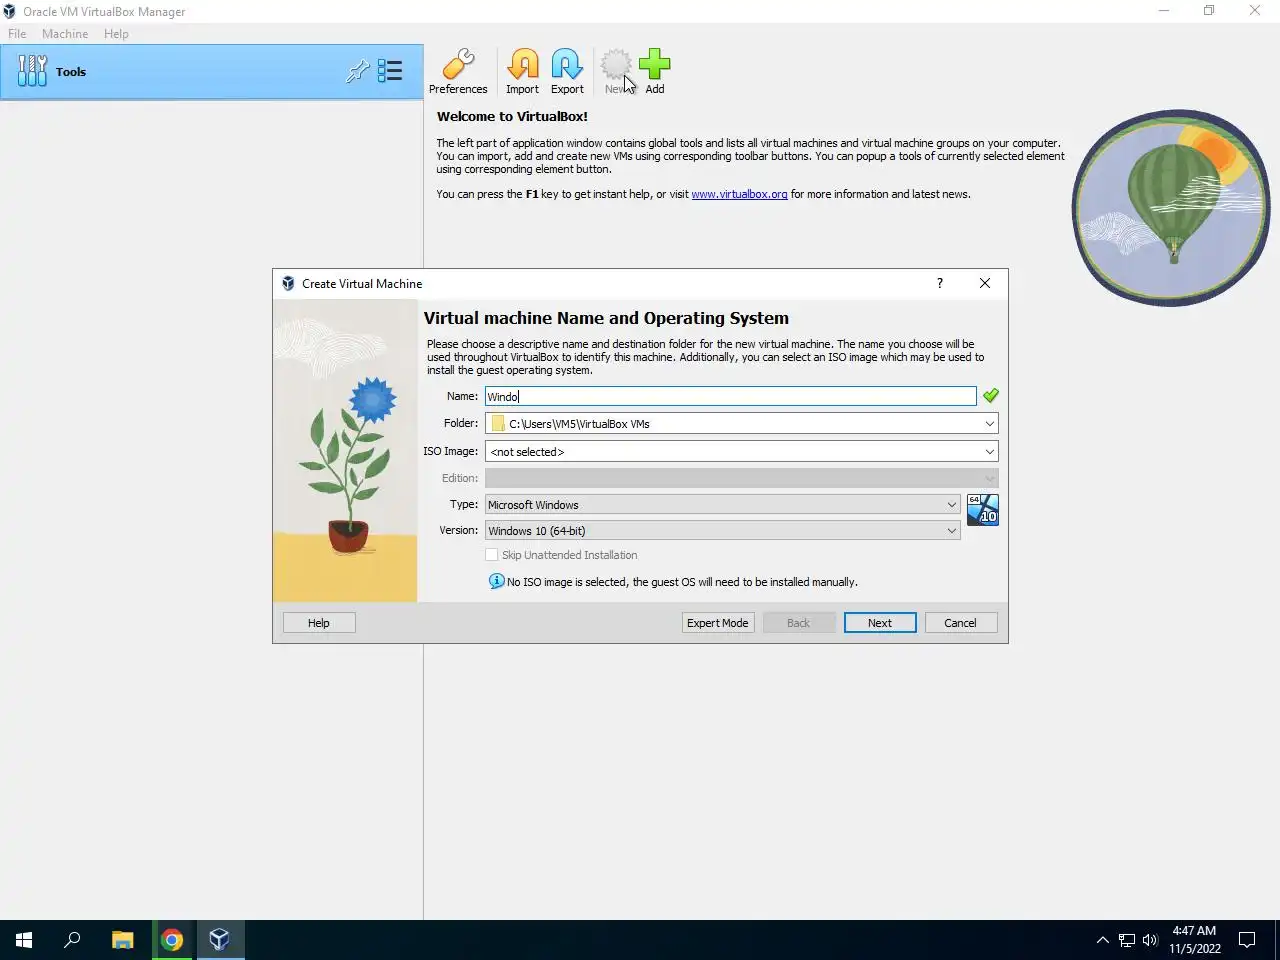The image size is (1280, 960).
Task: Expand the Folder dropdown
Action: (989, 424)
